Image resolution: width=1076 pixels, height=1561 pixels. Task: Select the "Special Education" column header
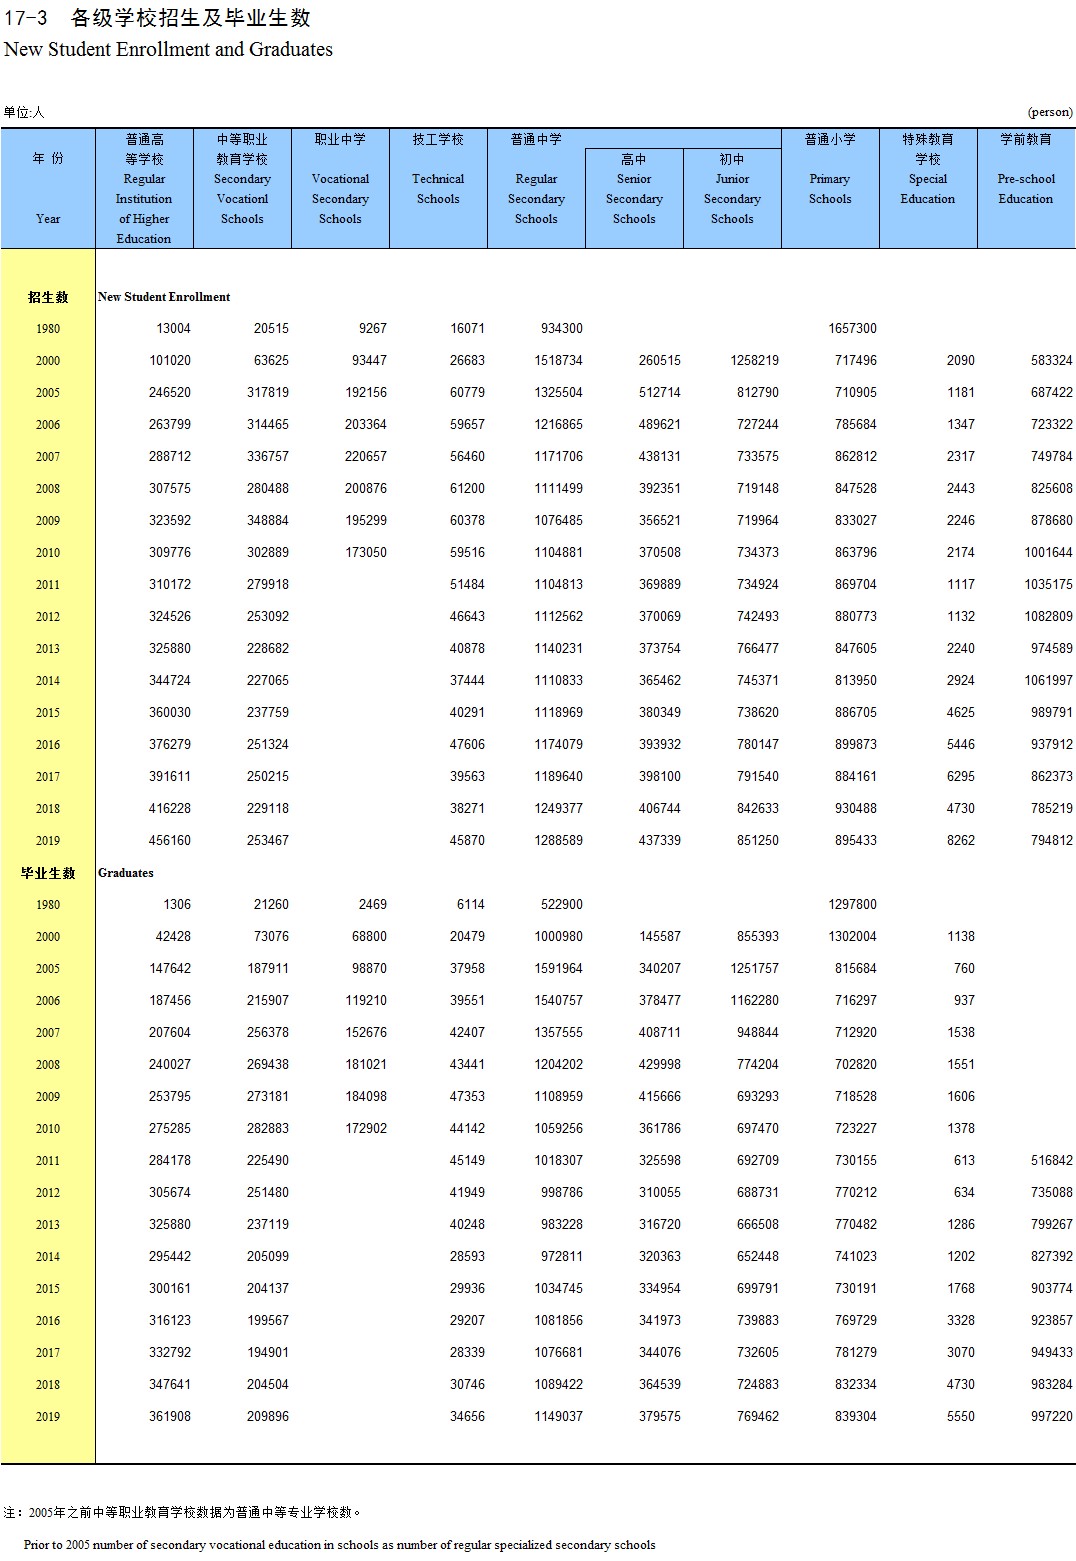[928, 188]
